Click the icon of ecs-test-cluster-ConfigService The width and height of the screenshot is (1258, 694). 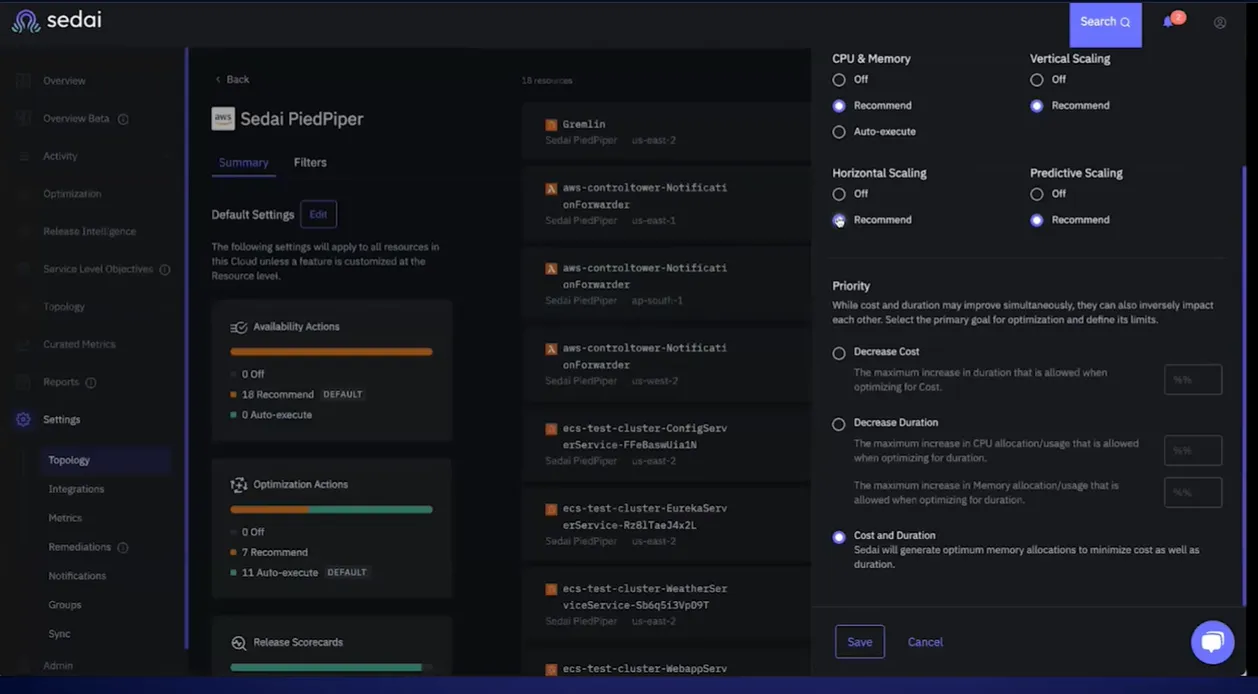coord(551,429)
